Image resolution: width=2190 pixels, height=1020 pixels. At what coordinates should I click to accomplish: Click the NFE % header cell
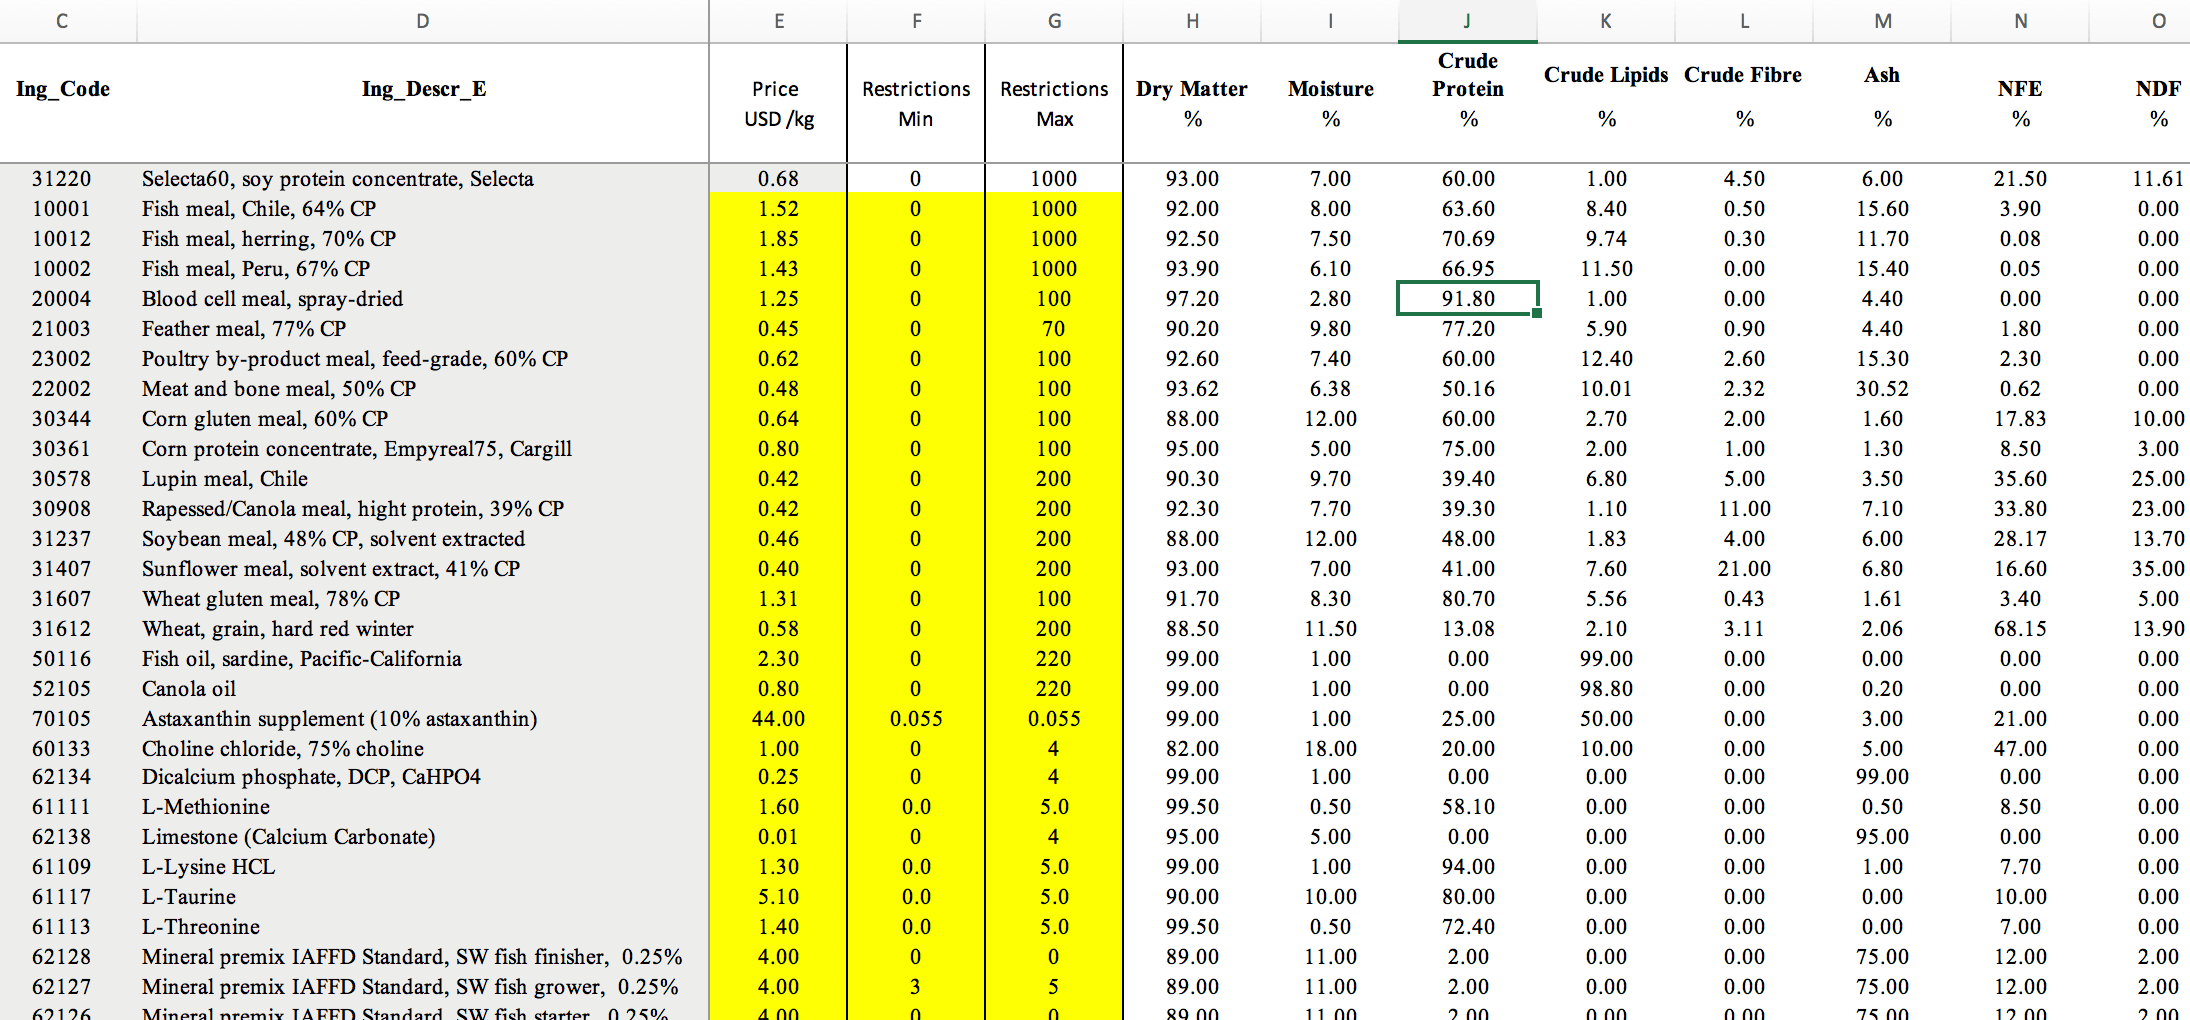(x=2020, y=104)
